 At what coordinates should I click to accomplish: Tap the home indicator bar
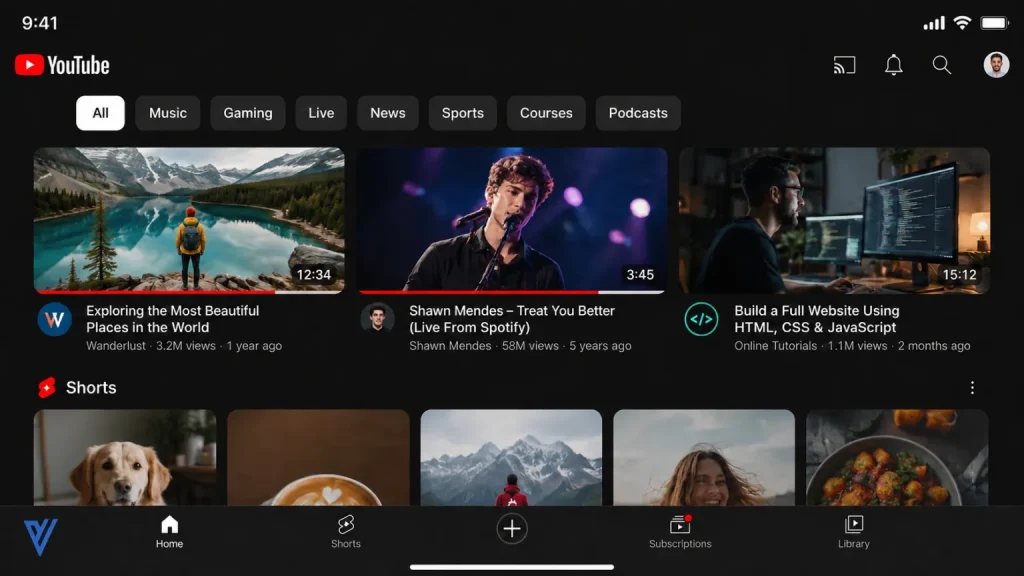[x=512, y=567]
